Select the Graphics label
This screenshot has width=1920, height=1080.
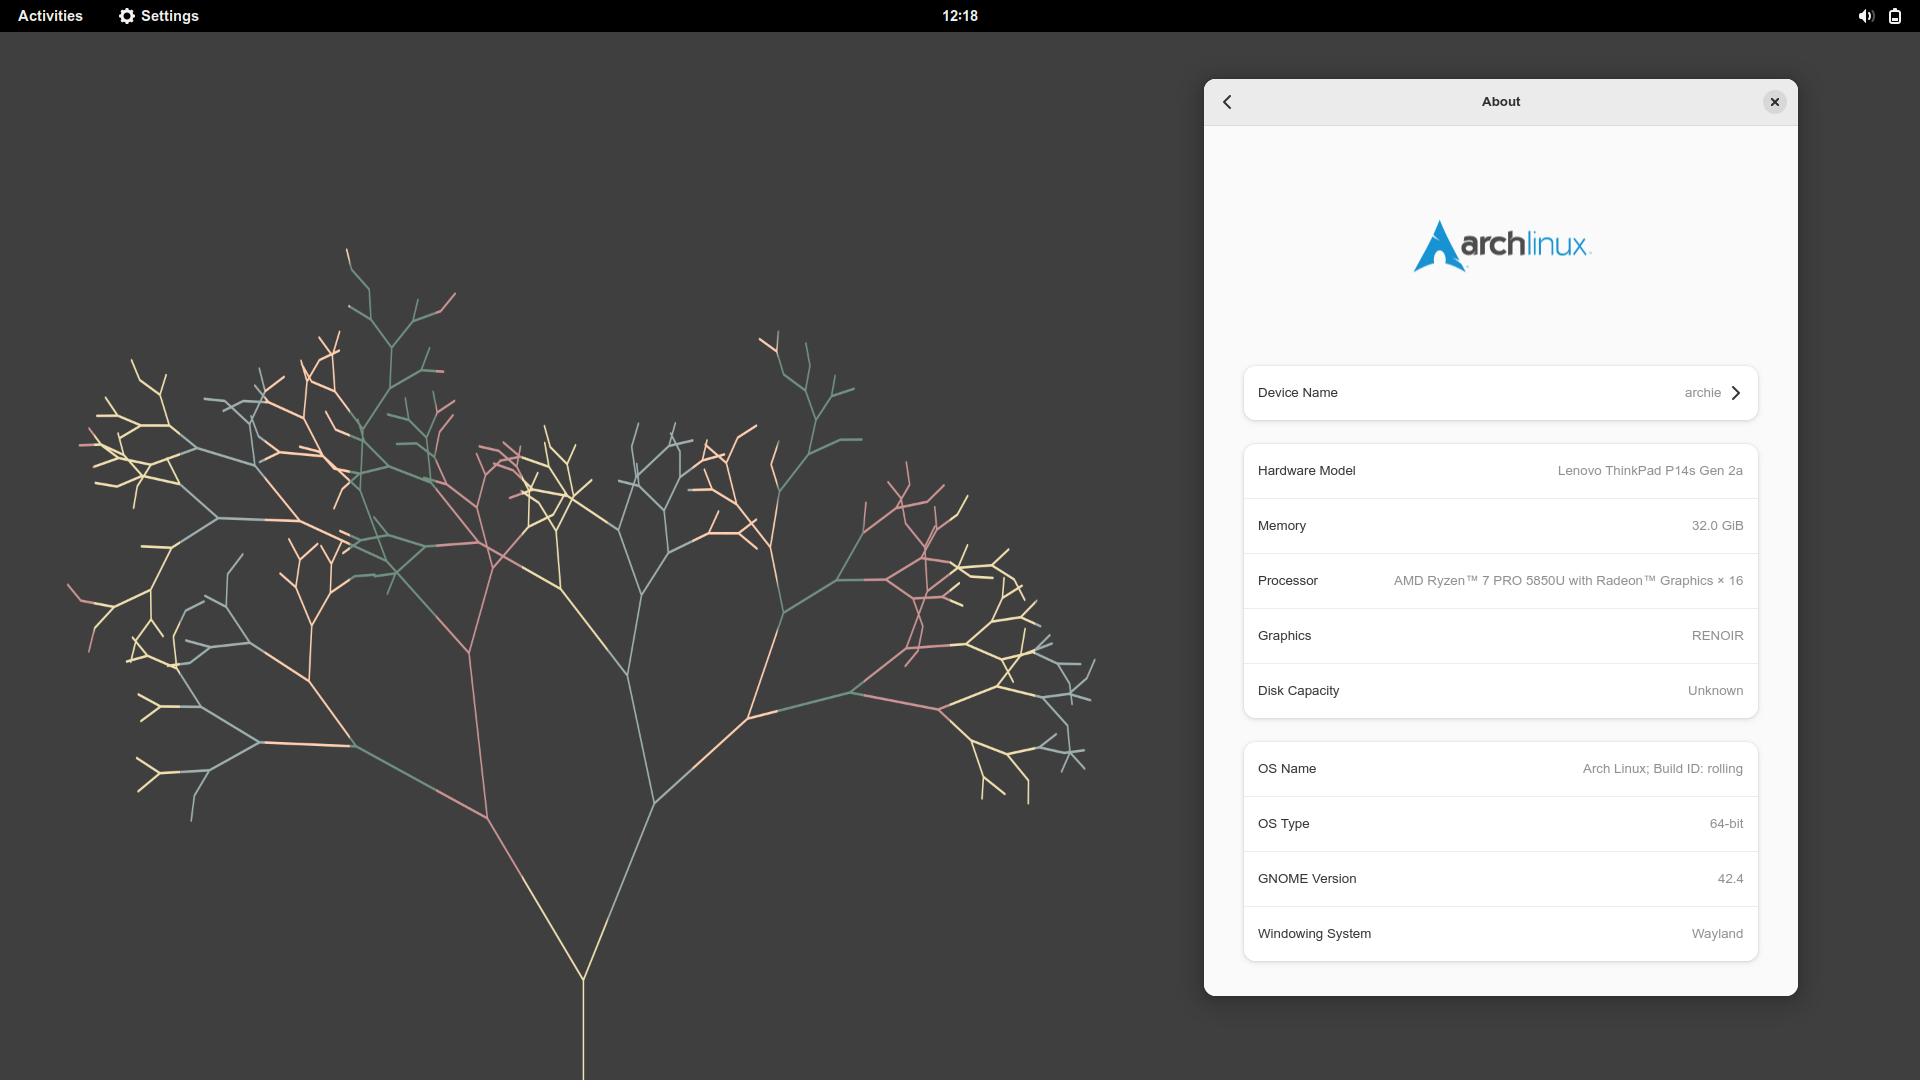[x=1284, y=636]
